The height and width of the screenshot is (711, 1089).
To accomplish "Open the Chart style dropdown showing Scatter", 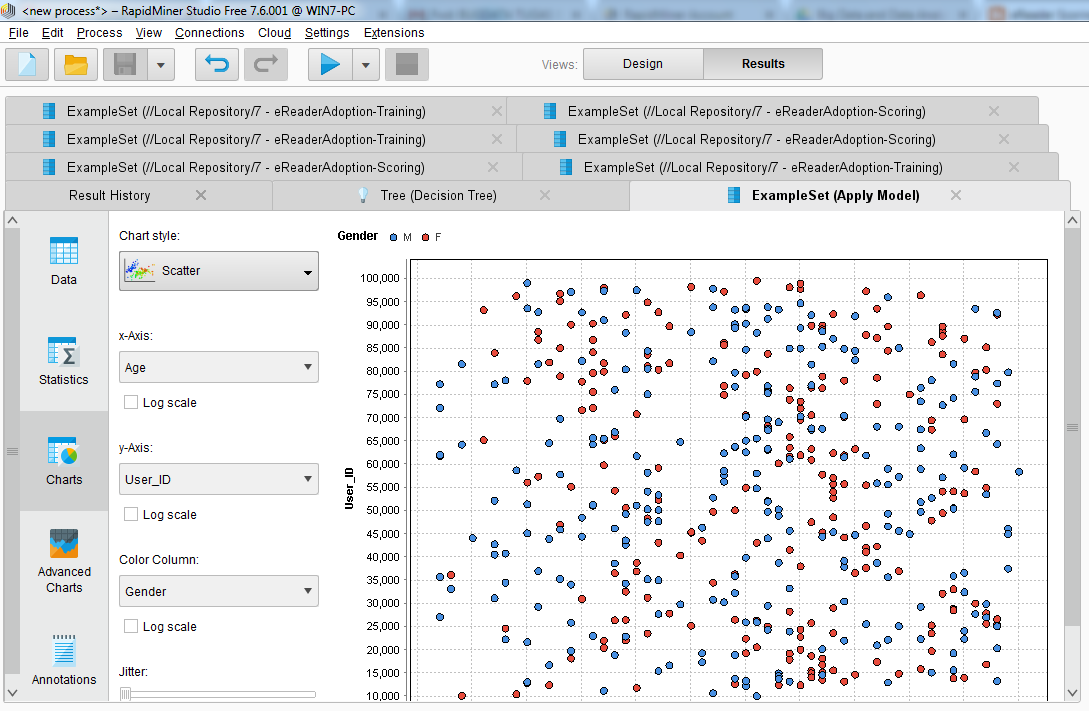I will (x=218, y=271).
